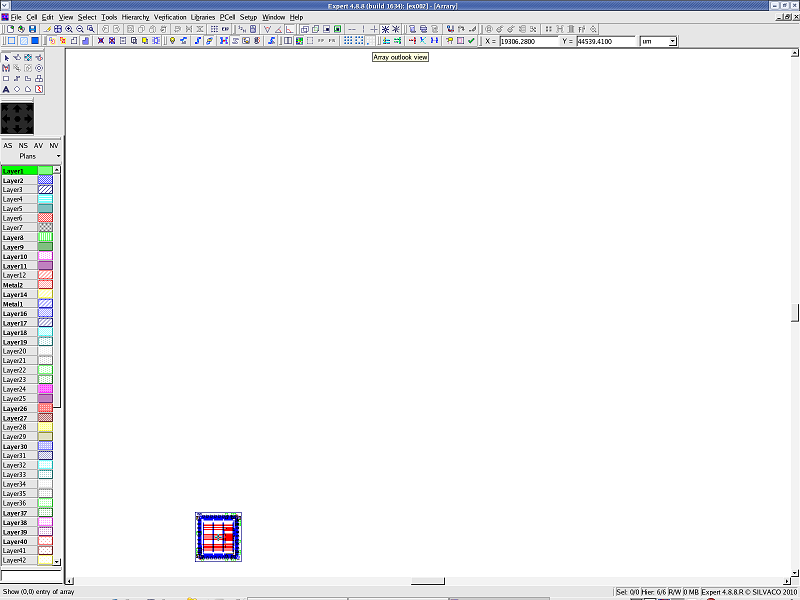The height and width of the screenshot is (600, 800).
Task: Toggle the AS layer filter button
Action: (8, 146)
